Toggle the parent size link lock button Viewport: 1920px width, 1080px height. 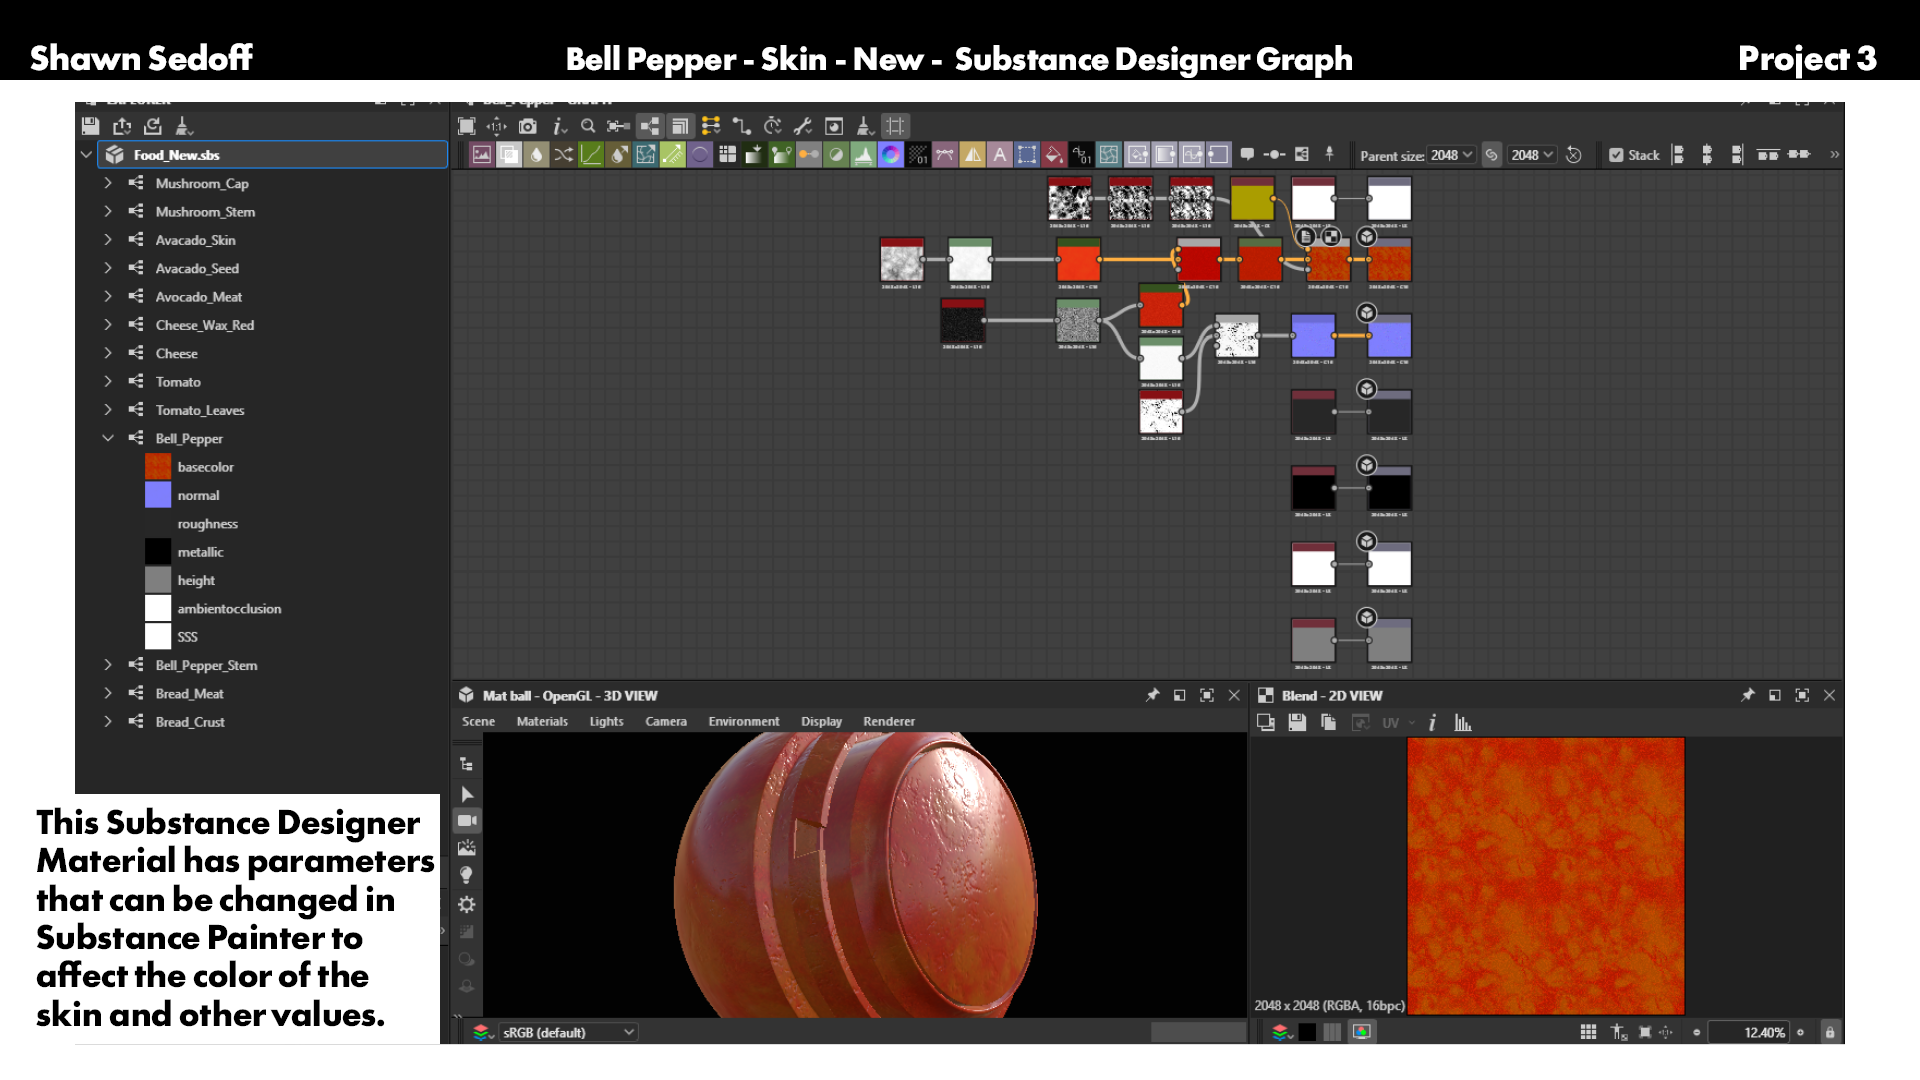point(1491,155)
